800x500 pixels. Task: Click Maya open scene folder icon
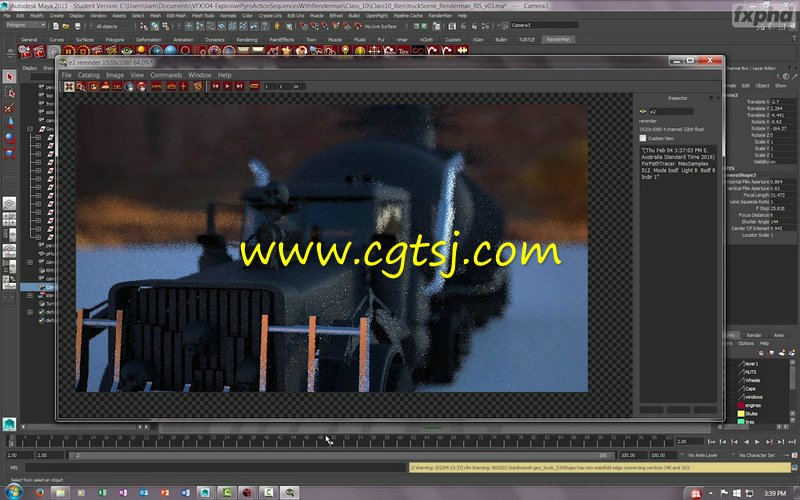[x=66, y=26]
